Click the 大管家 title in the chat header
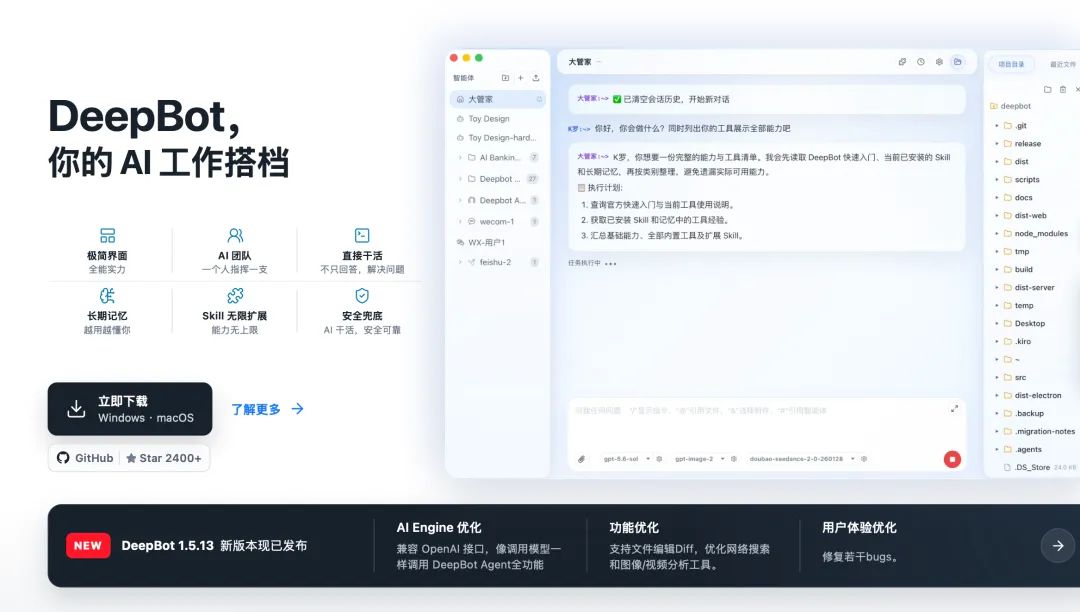The width and height of the screenshot is (1080, 612). [x=580, y=62]
